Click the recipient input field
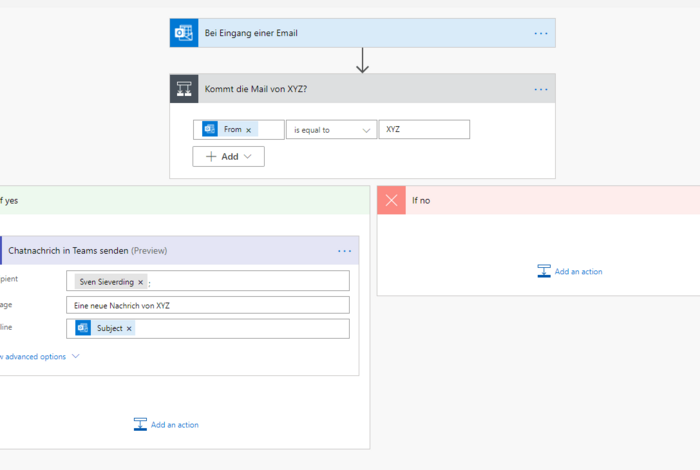The height and width of the screenshot is (470, 700). tap(208, 281)
